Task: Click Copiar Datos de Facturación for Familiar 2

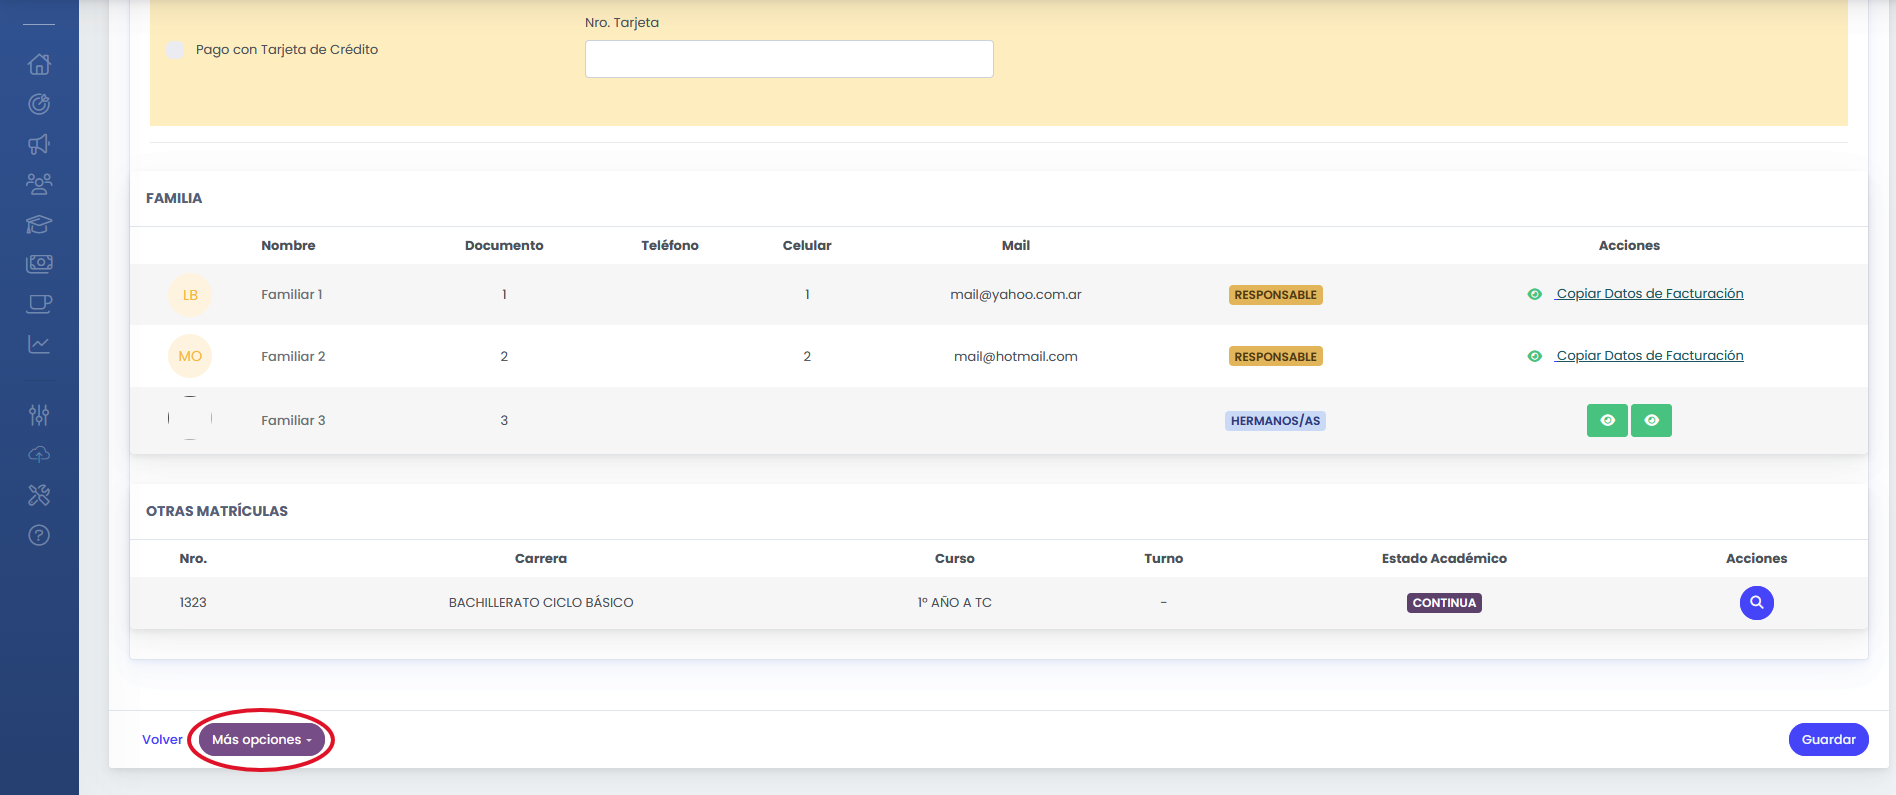Action: (x=1649, y=356)
